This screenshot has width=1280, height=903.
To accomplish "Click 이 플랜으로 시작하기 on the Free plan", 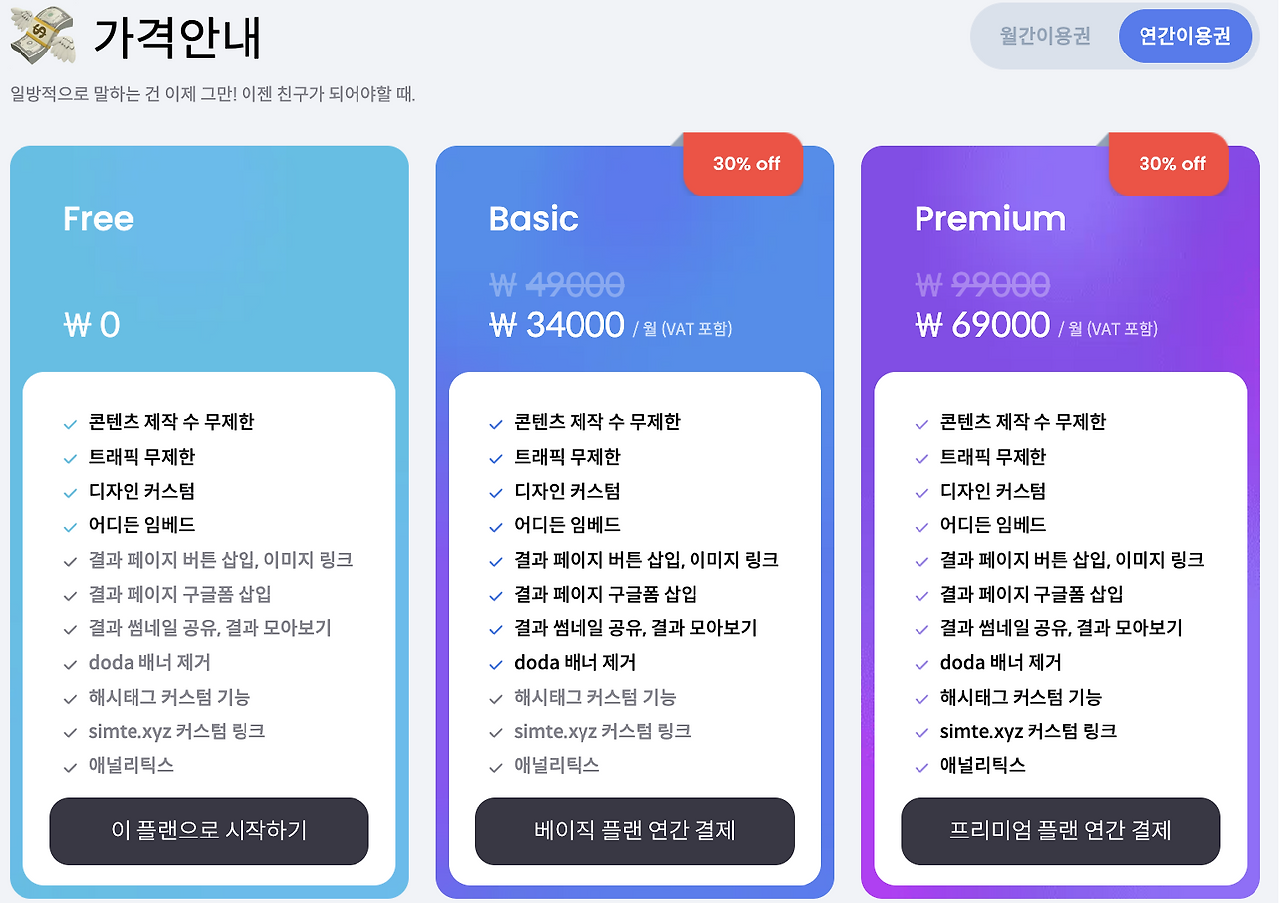I will (x=208, y=831).
